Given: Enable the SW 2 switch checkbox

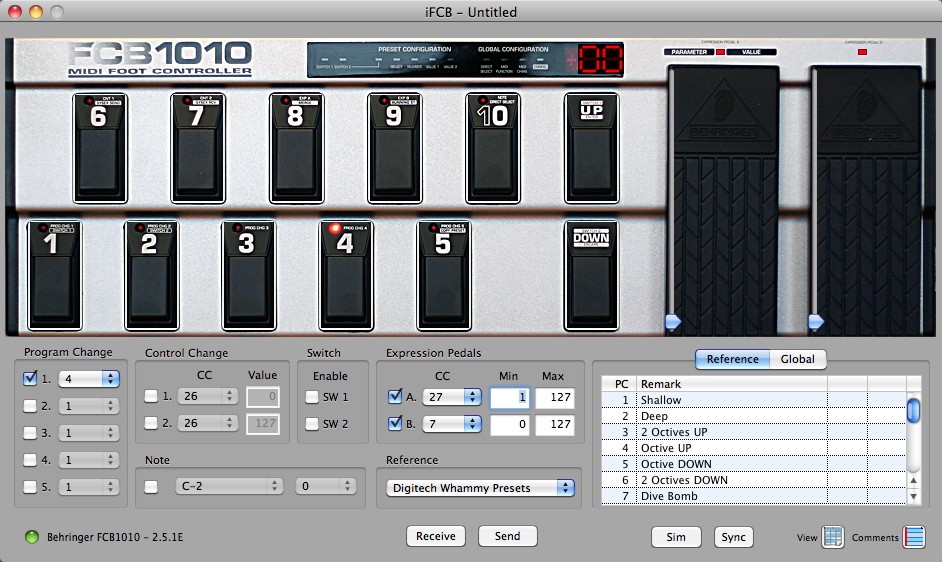Looking at the screenshot, I should click(x=312, y=424).
